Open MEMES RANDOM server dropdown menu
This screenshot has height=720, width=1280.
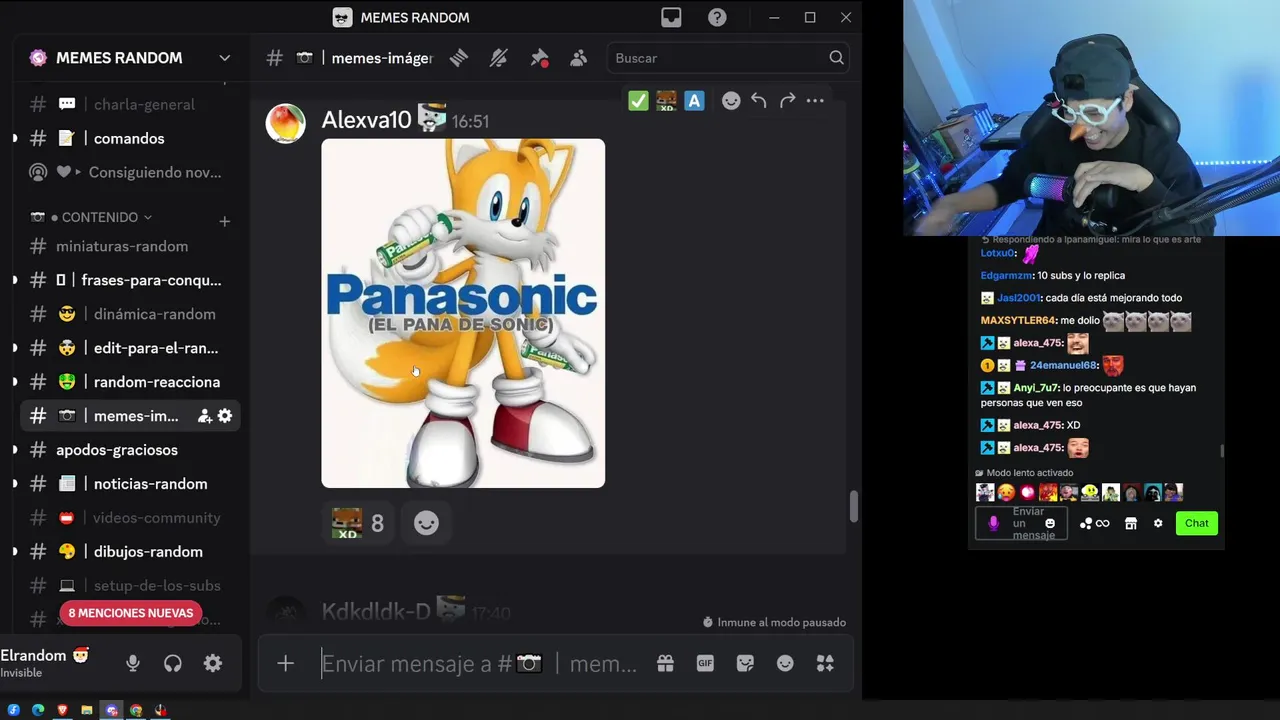point(224,58)
